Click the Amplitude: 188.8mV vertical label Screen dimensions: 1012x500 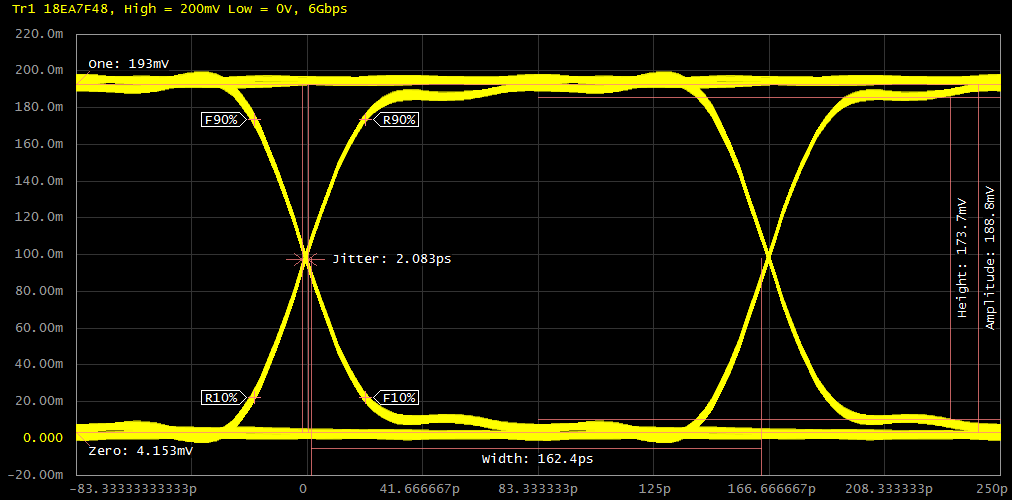pyautogui.click(x=990, y=257)
